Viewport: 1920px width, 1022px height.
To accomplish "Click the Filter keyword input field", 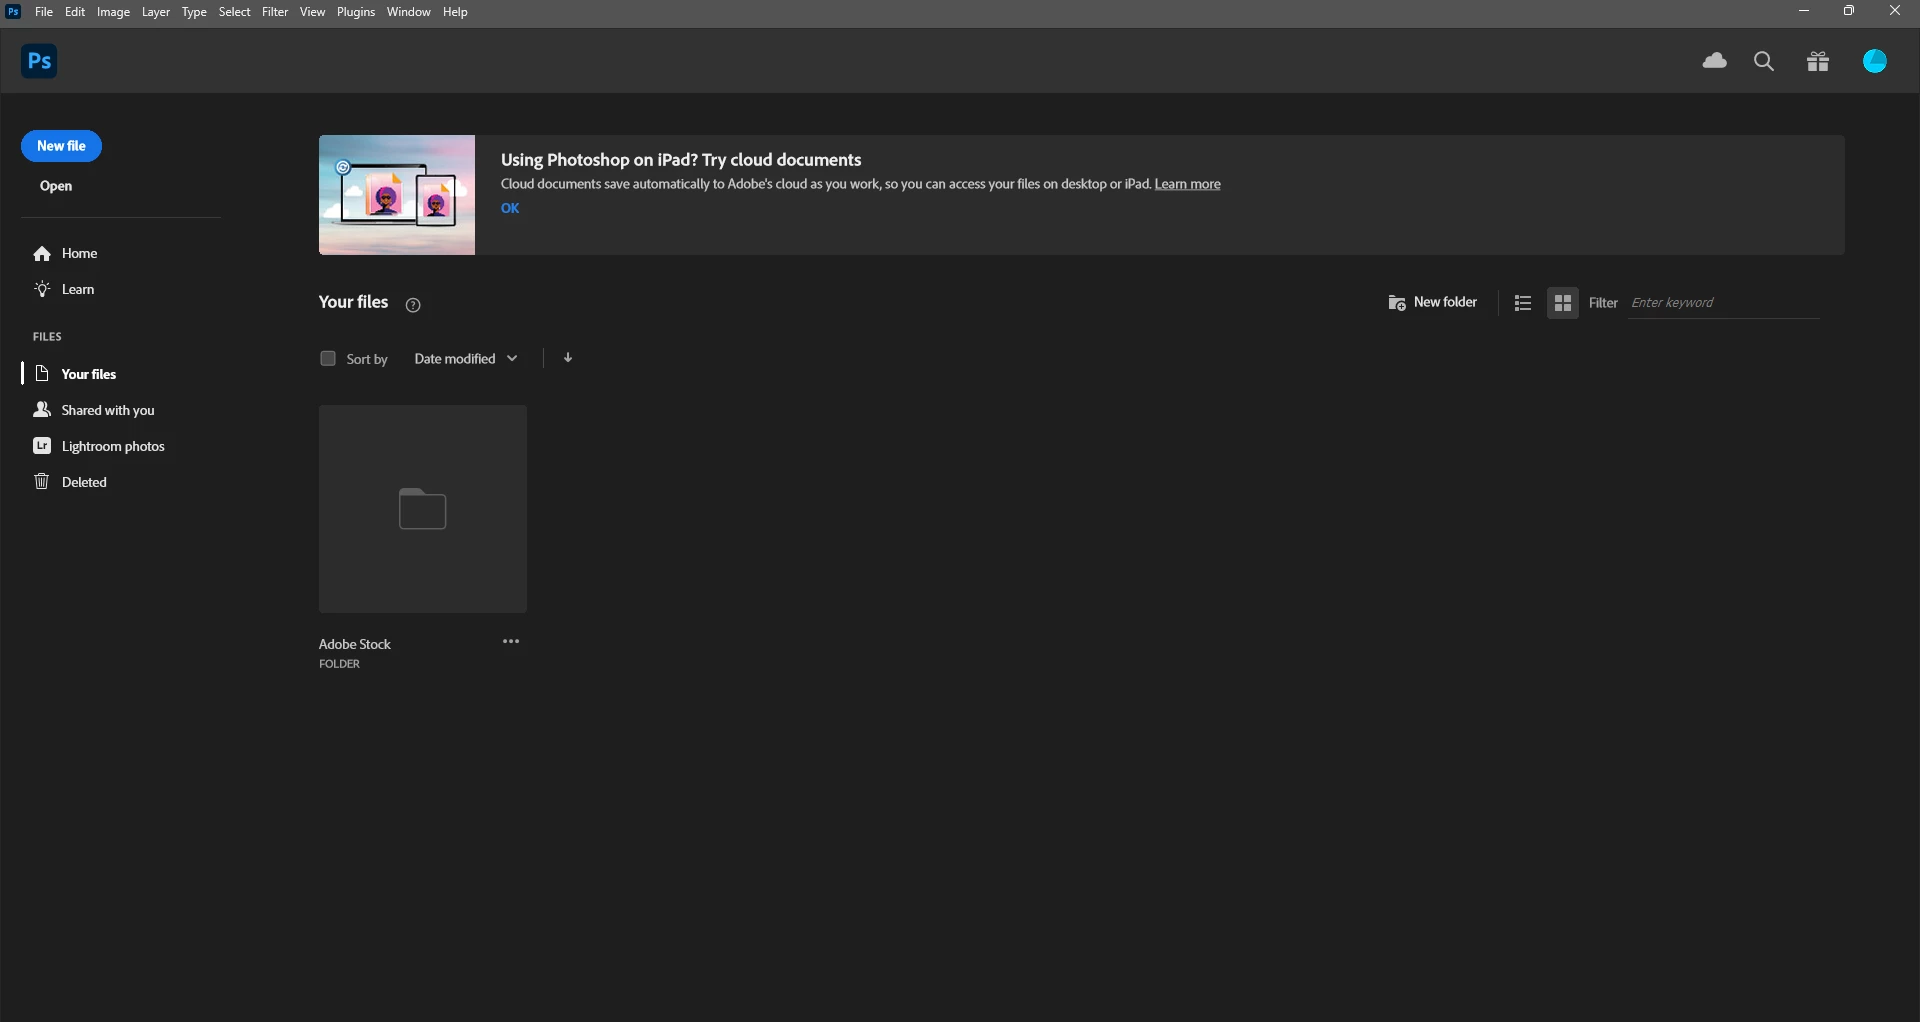I will coord(1724,303).
